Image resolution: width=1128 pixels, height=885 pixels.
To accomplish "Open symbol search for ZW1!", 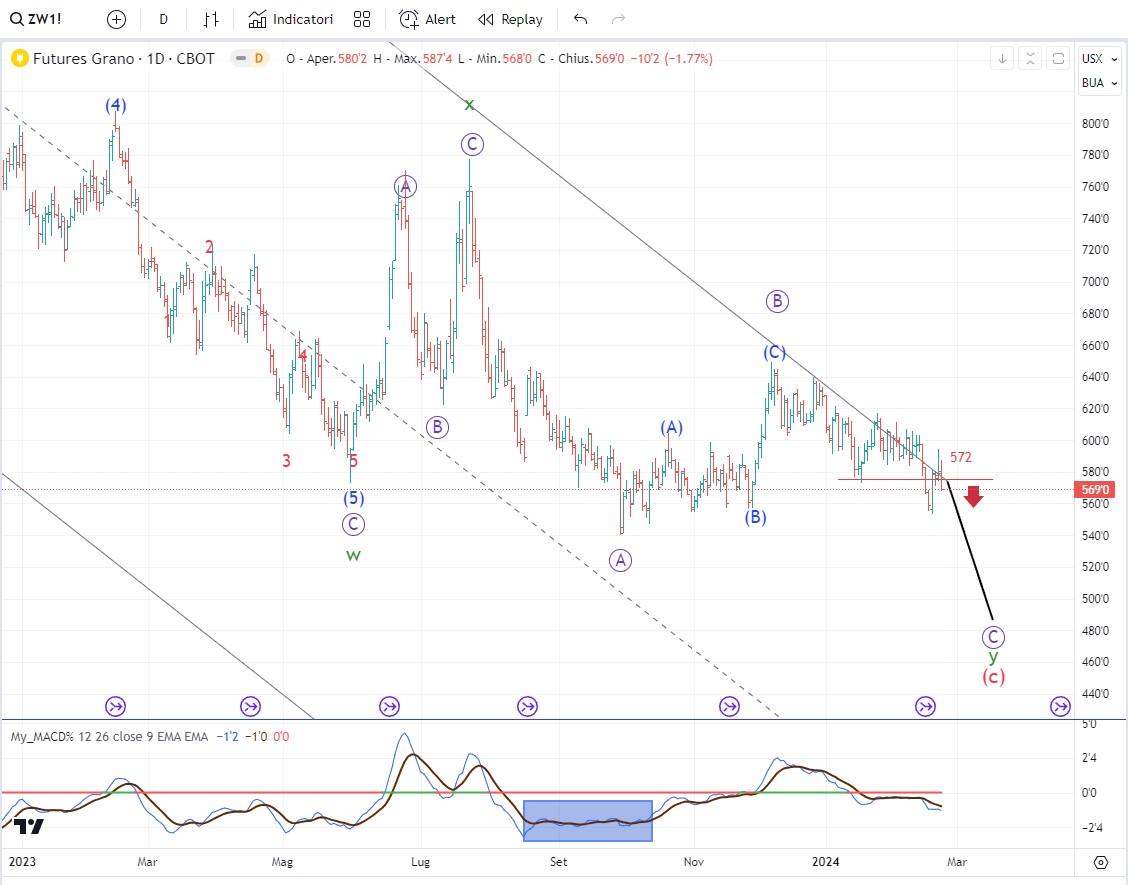I will click(x=36, y=19).
